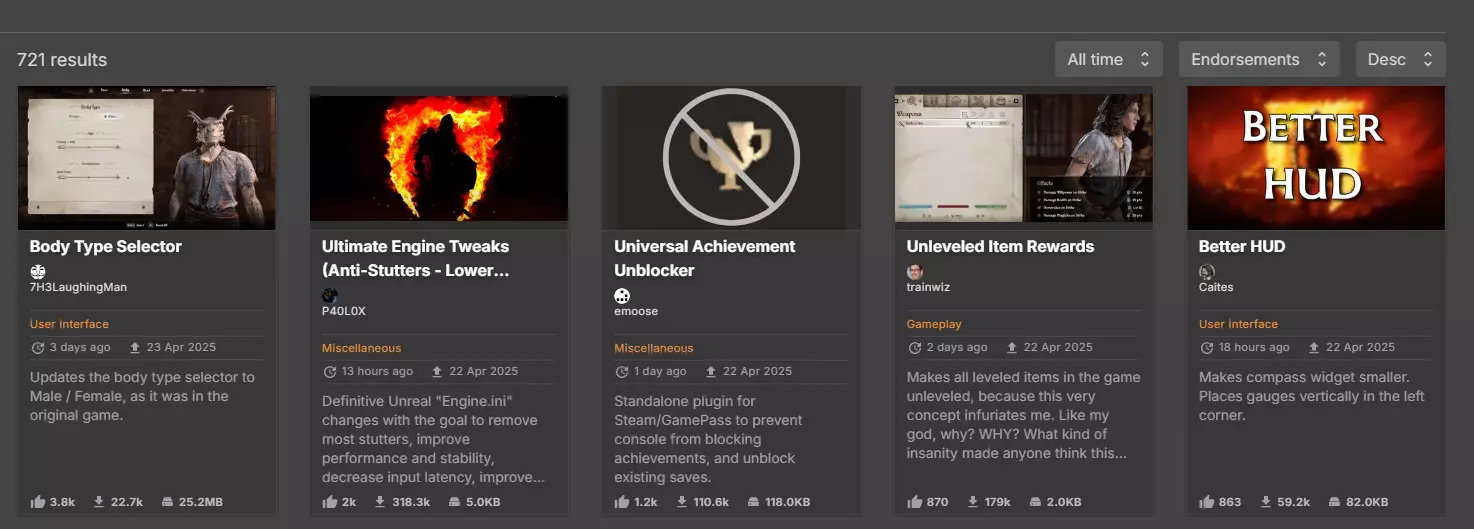
Task: Click the 721 results count text
Action: pos(62,60)
